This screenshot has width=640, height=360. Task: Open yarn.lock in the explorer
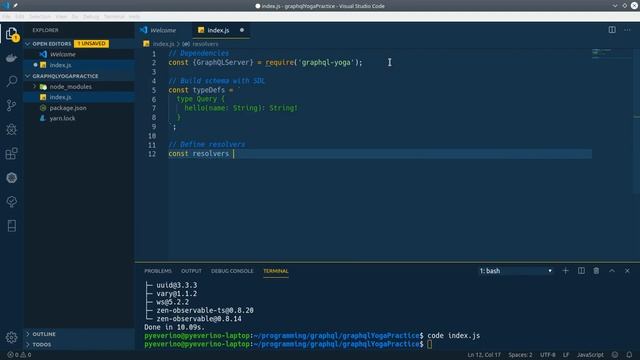[79, 118]
